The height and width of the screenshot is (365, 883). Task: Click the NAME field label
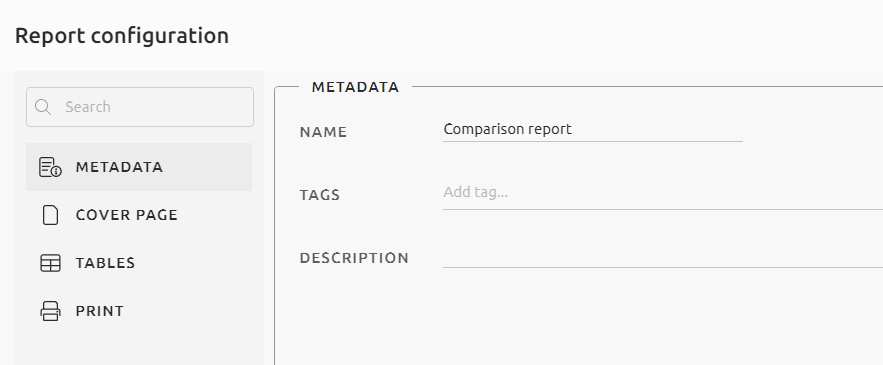coord(323,132)
